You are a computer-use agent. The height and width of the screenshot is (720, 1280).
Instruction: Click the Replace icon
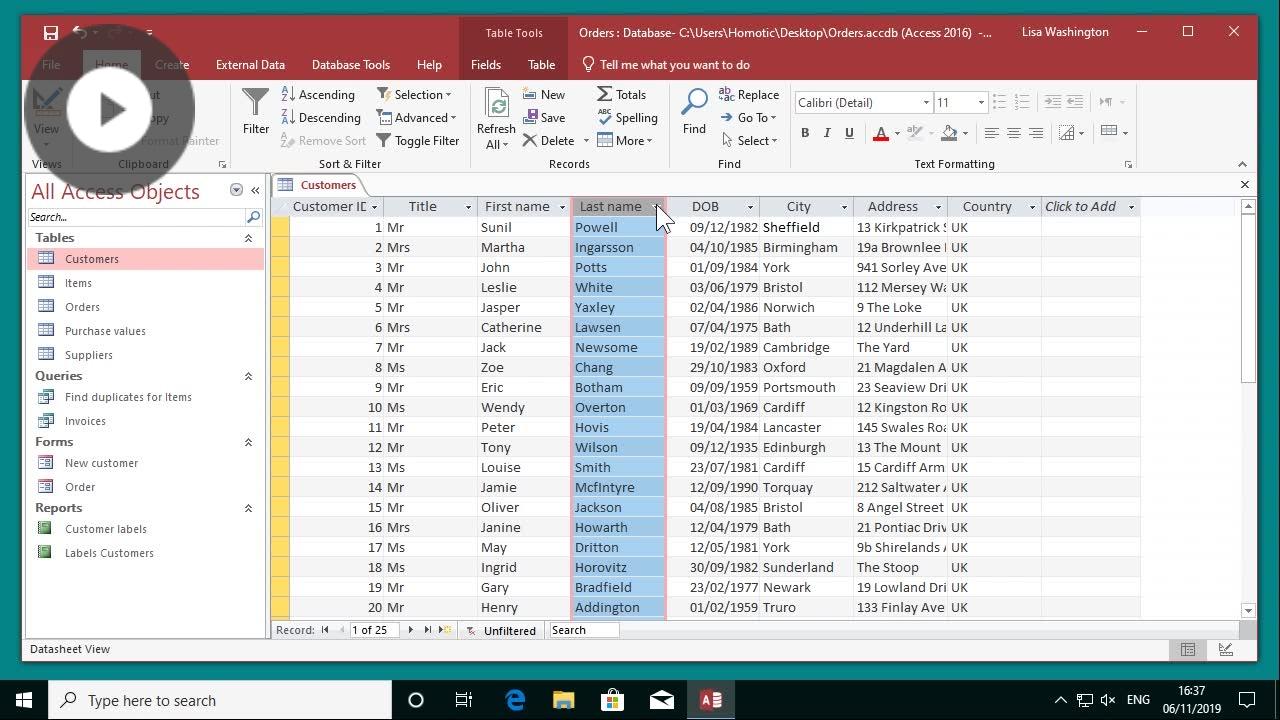(749, 94)
